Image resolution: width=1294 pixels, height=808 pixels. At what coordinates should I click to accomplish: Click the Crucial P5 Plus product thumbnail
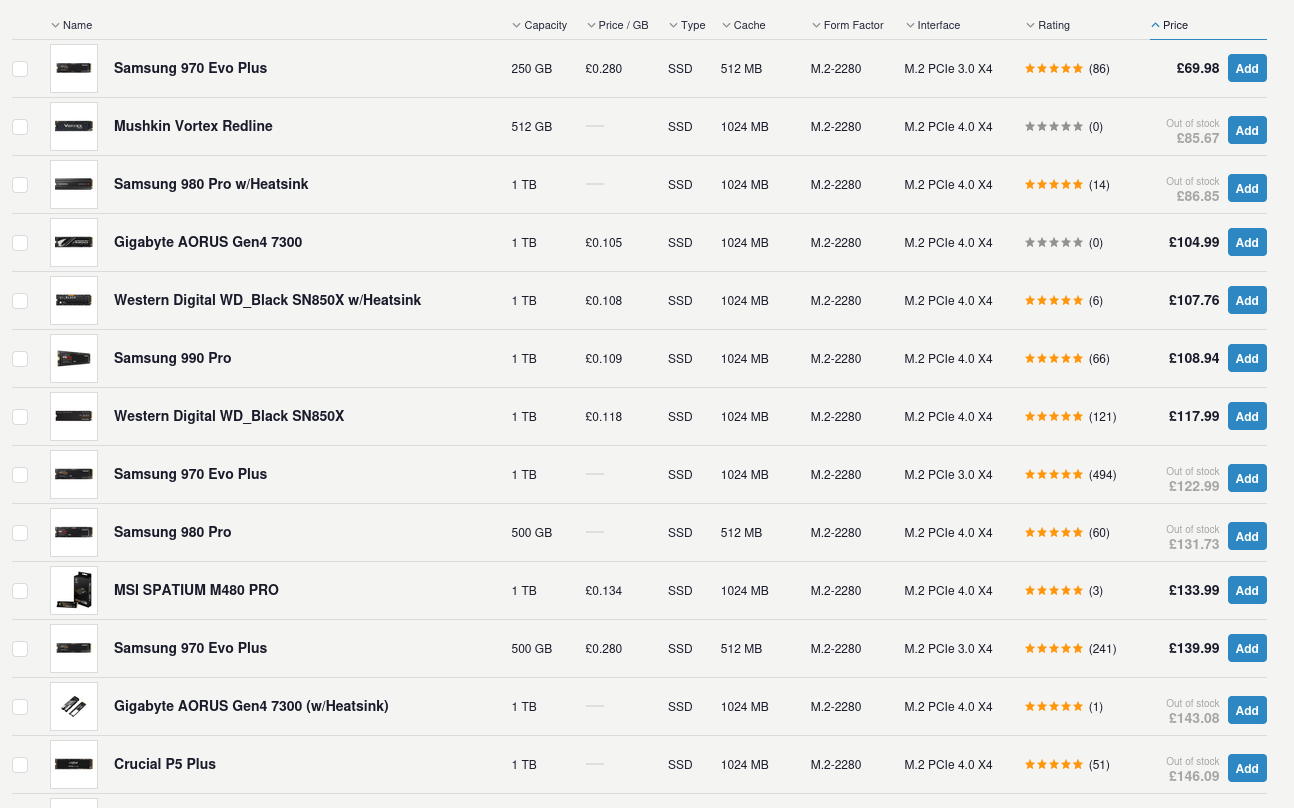click(x=74, y=764)
